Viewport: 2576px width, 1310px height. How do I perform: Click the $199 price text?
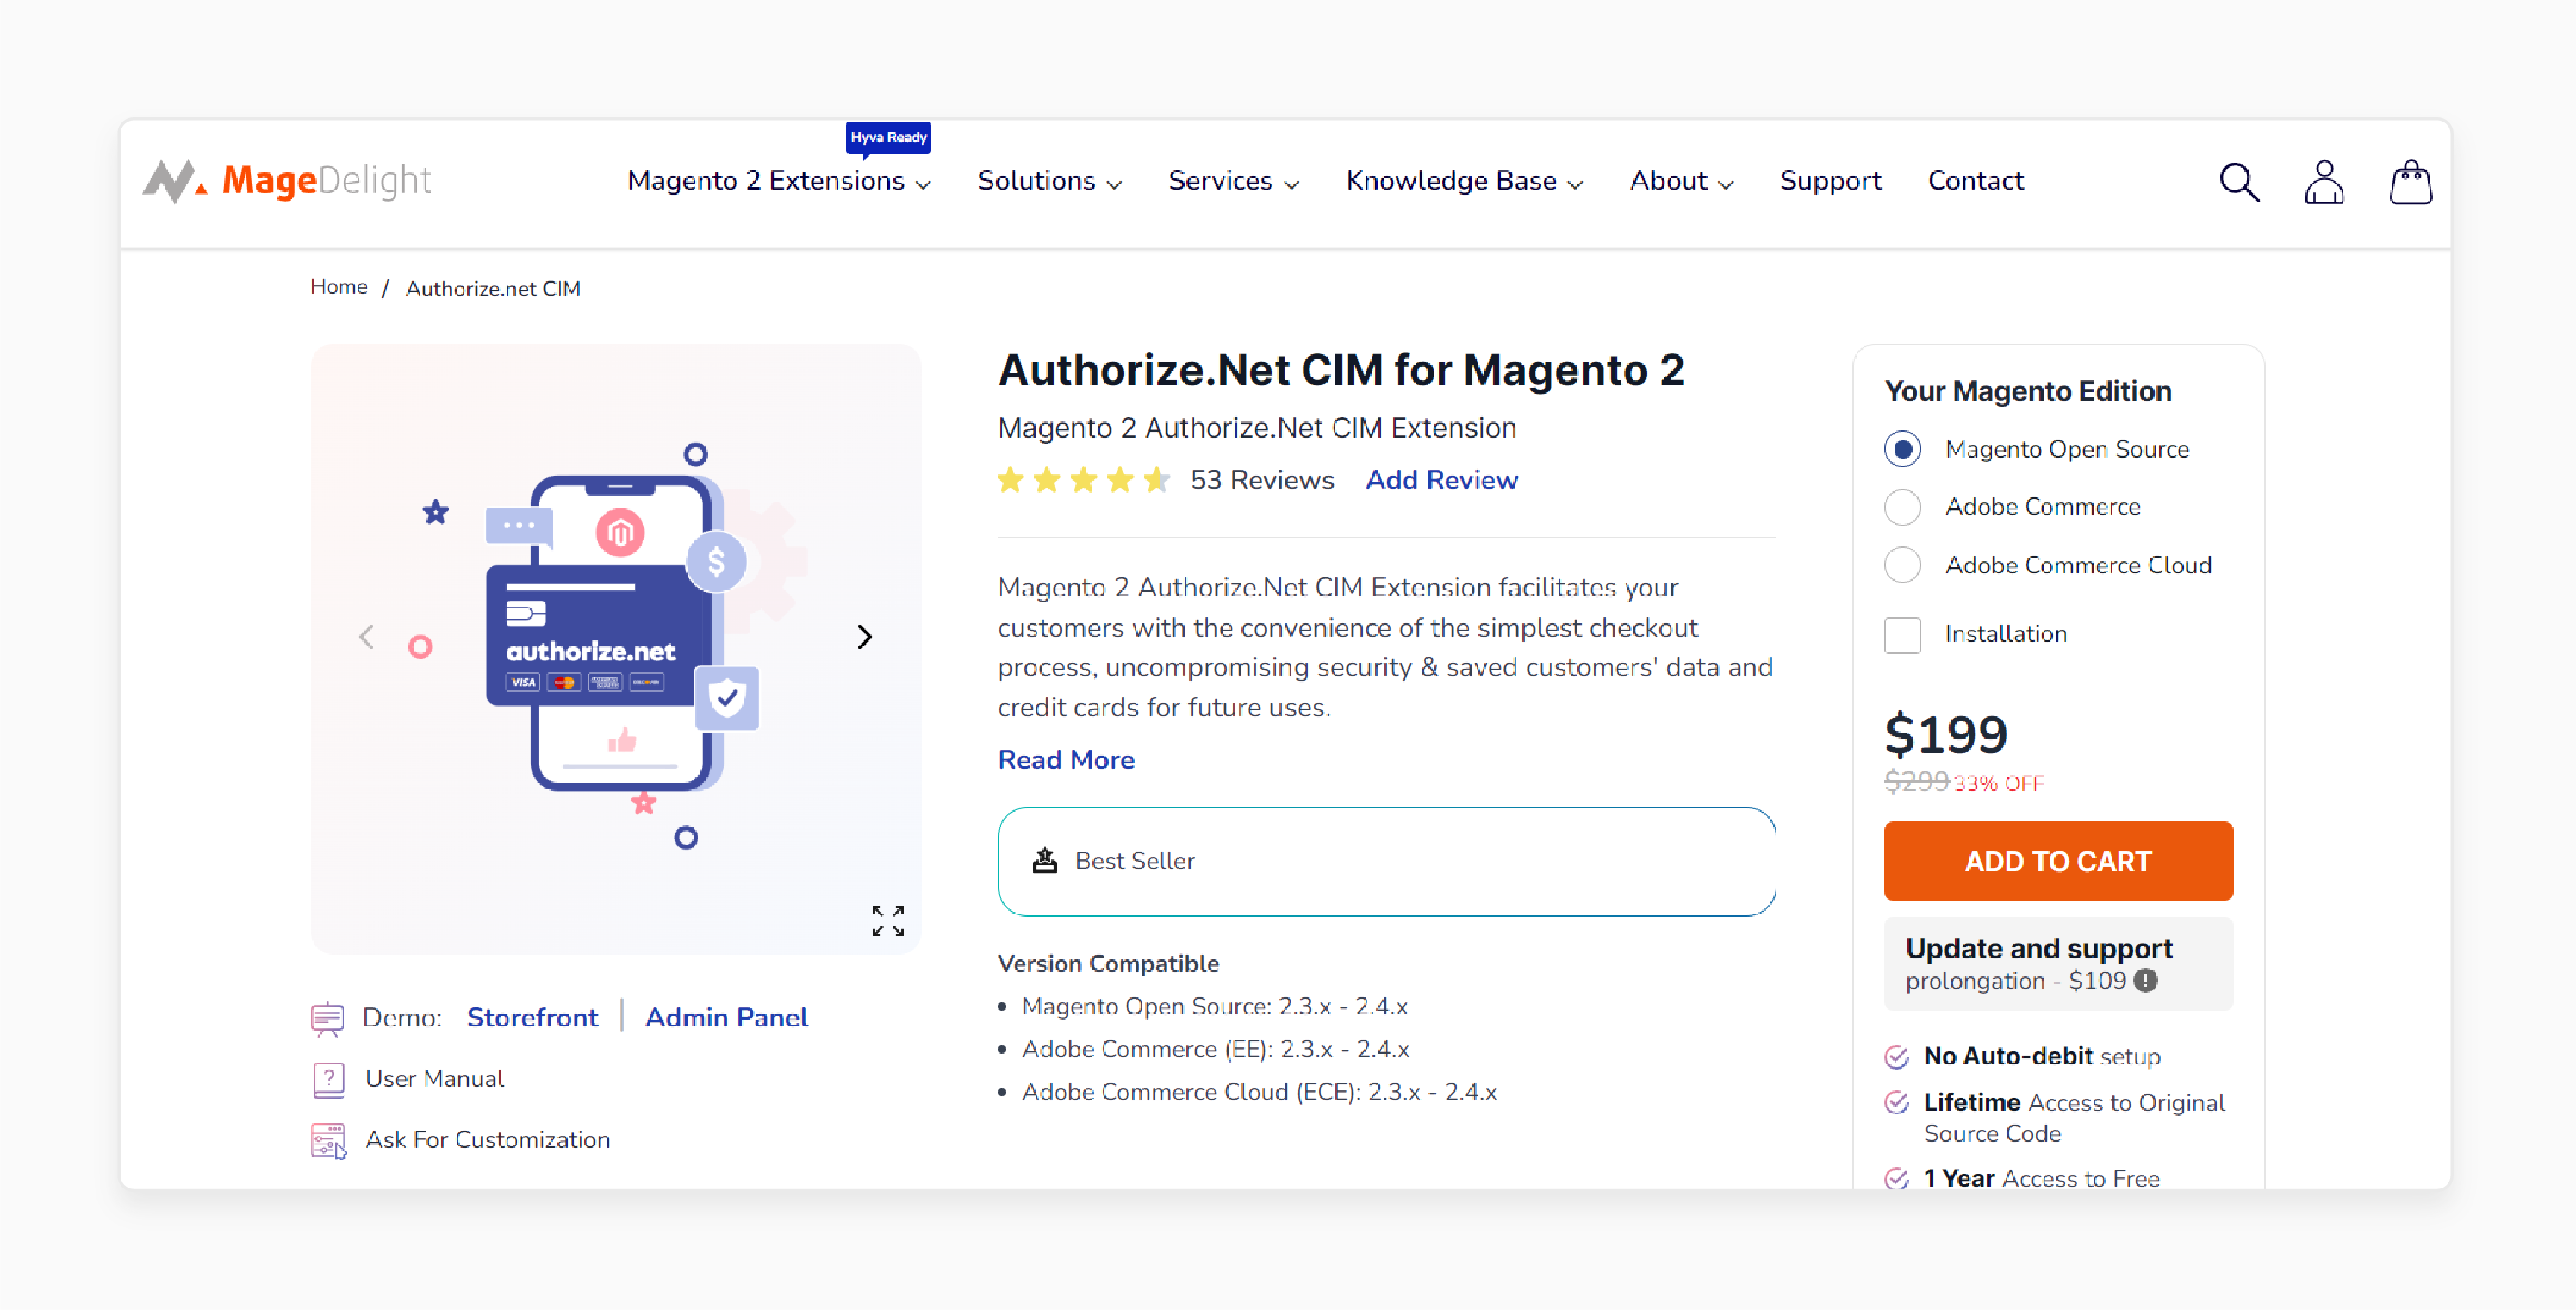[x=1945, y=734]
